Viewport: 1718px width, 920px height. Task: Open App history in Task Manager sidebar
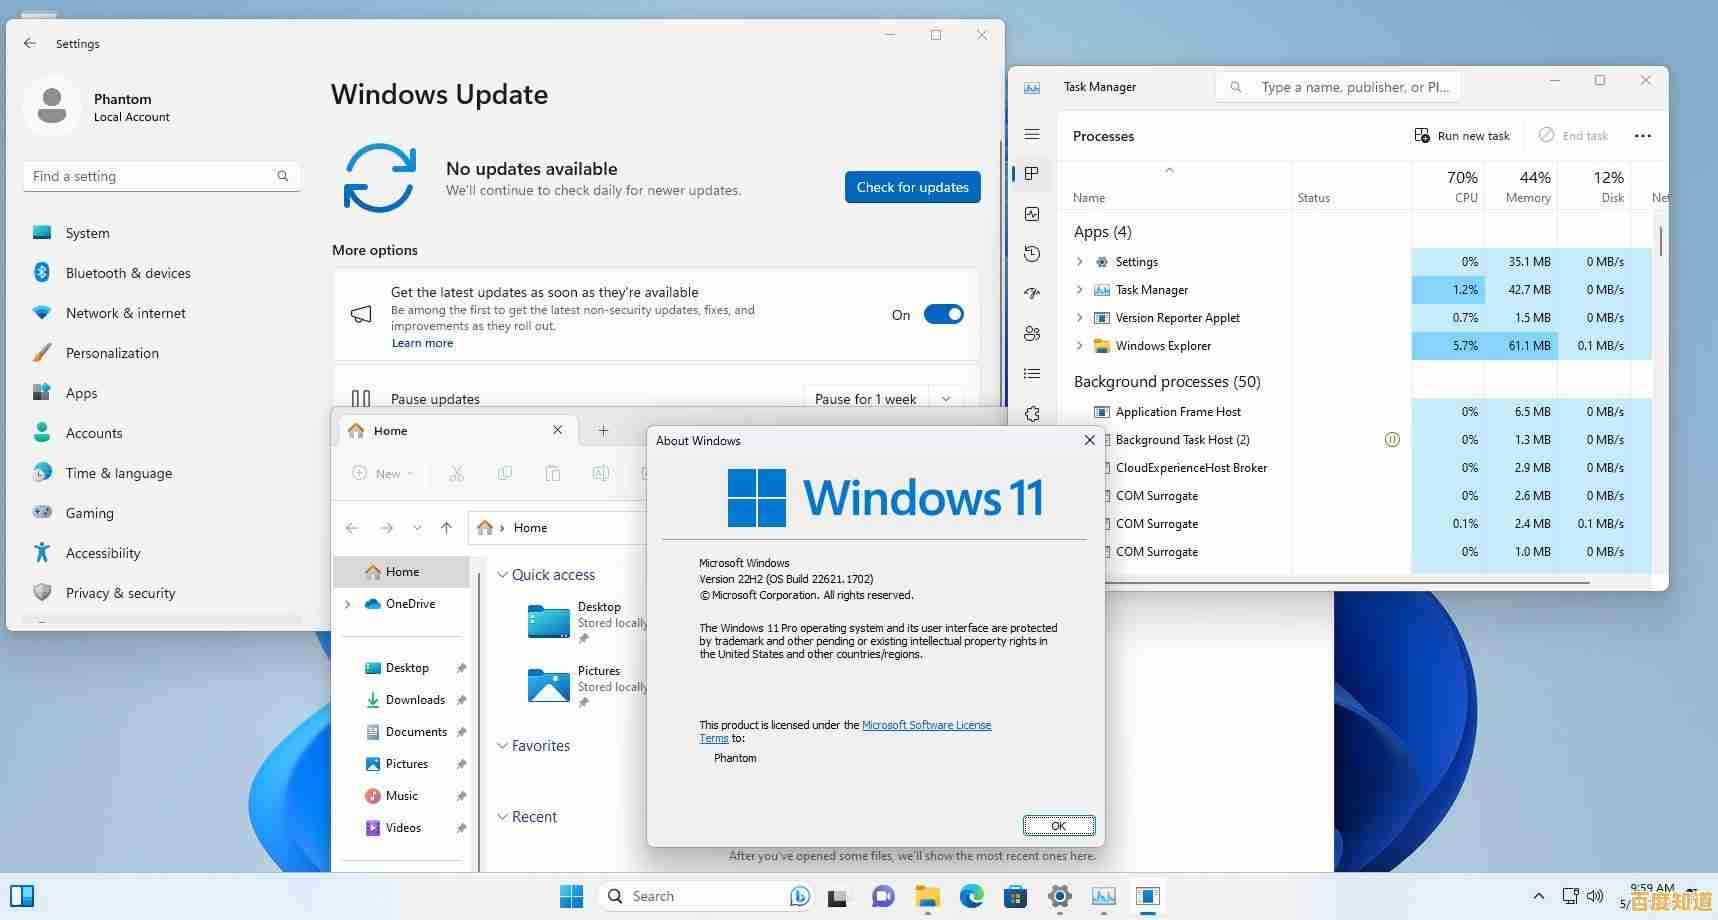tap(1032, 253)
